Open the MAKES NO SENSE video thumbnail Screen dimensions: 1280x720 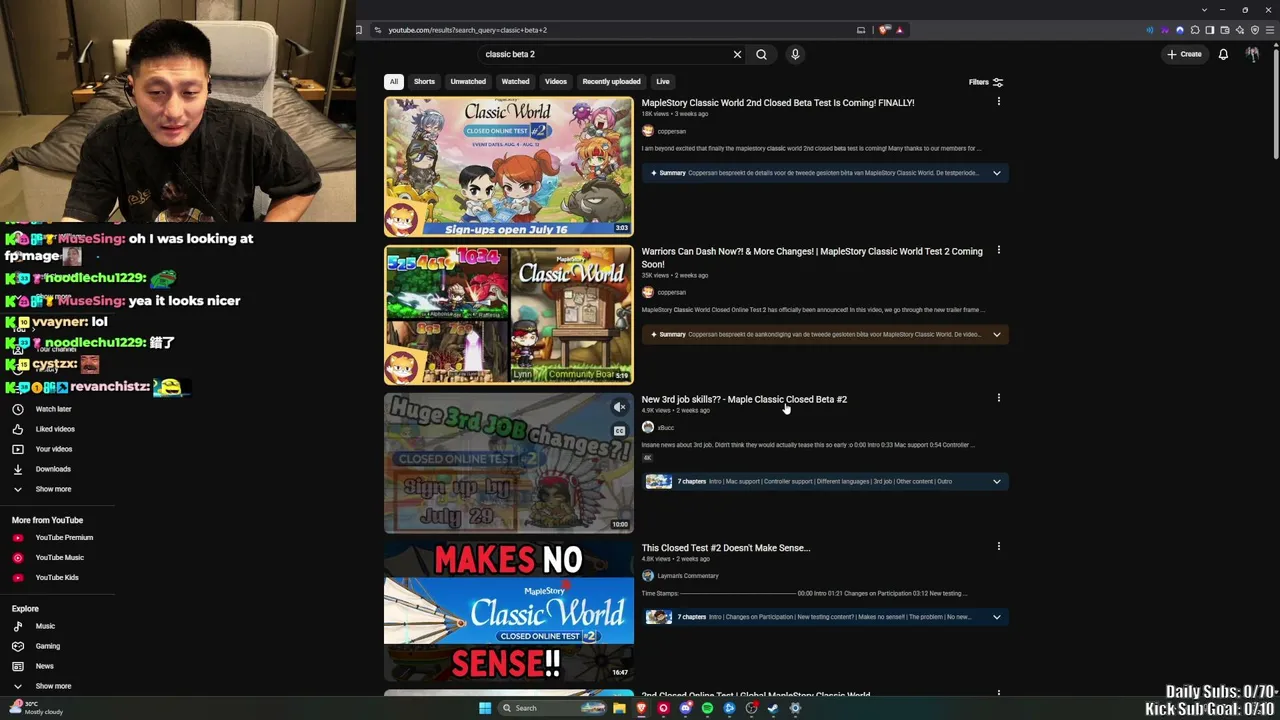click(x=509, y=612)
